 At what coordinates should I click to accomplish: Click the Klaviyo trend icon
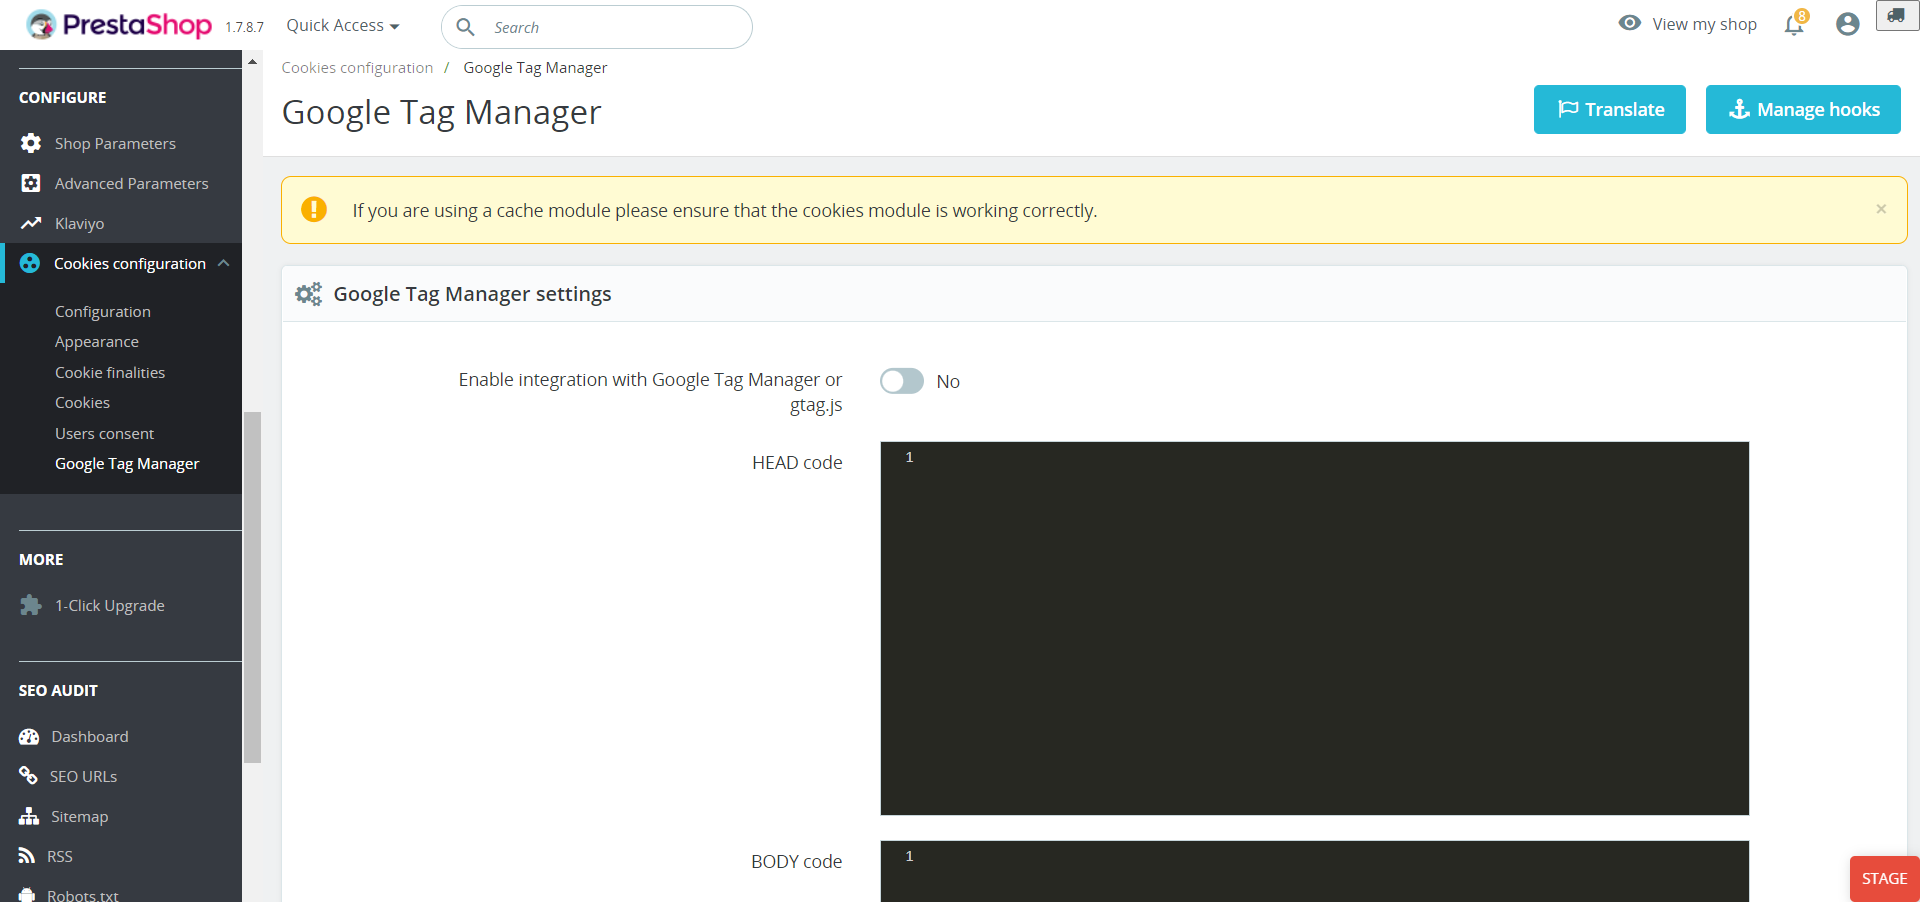pyautogui.click(x=31, y=223)
